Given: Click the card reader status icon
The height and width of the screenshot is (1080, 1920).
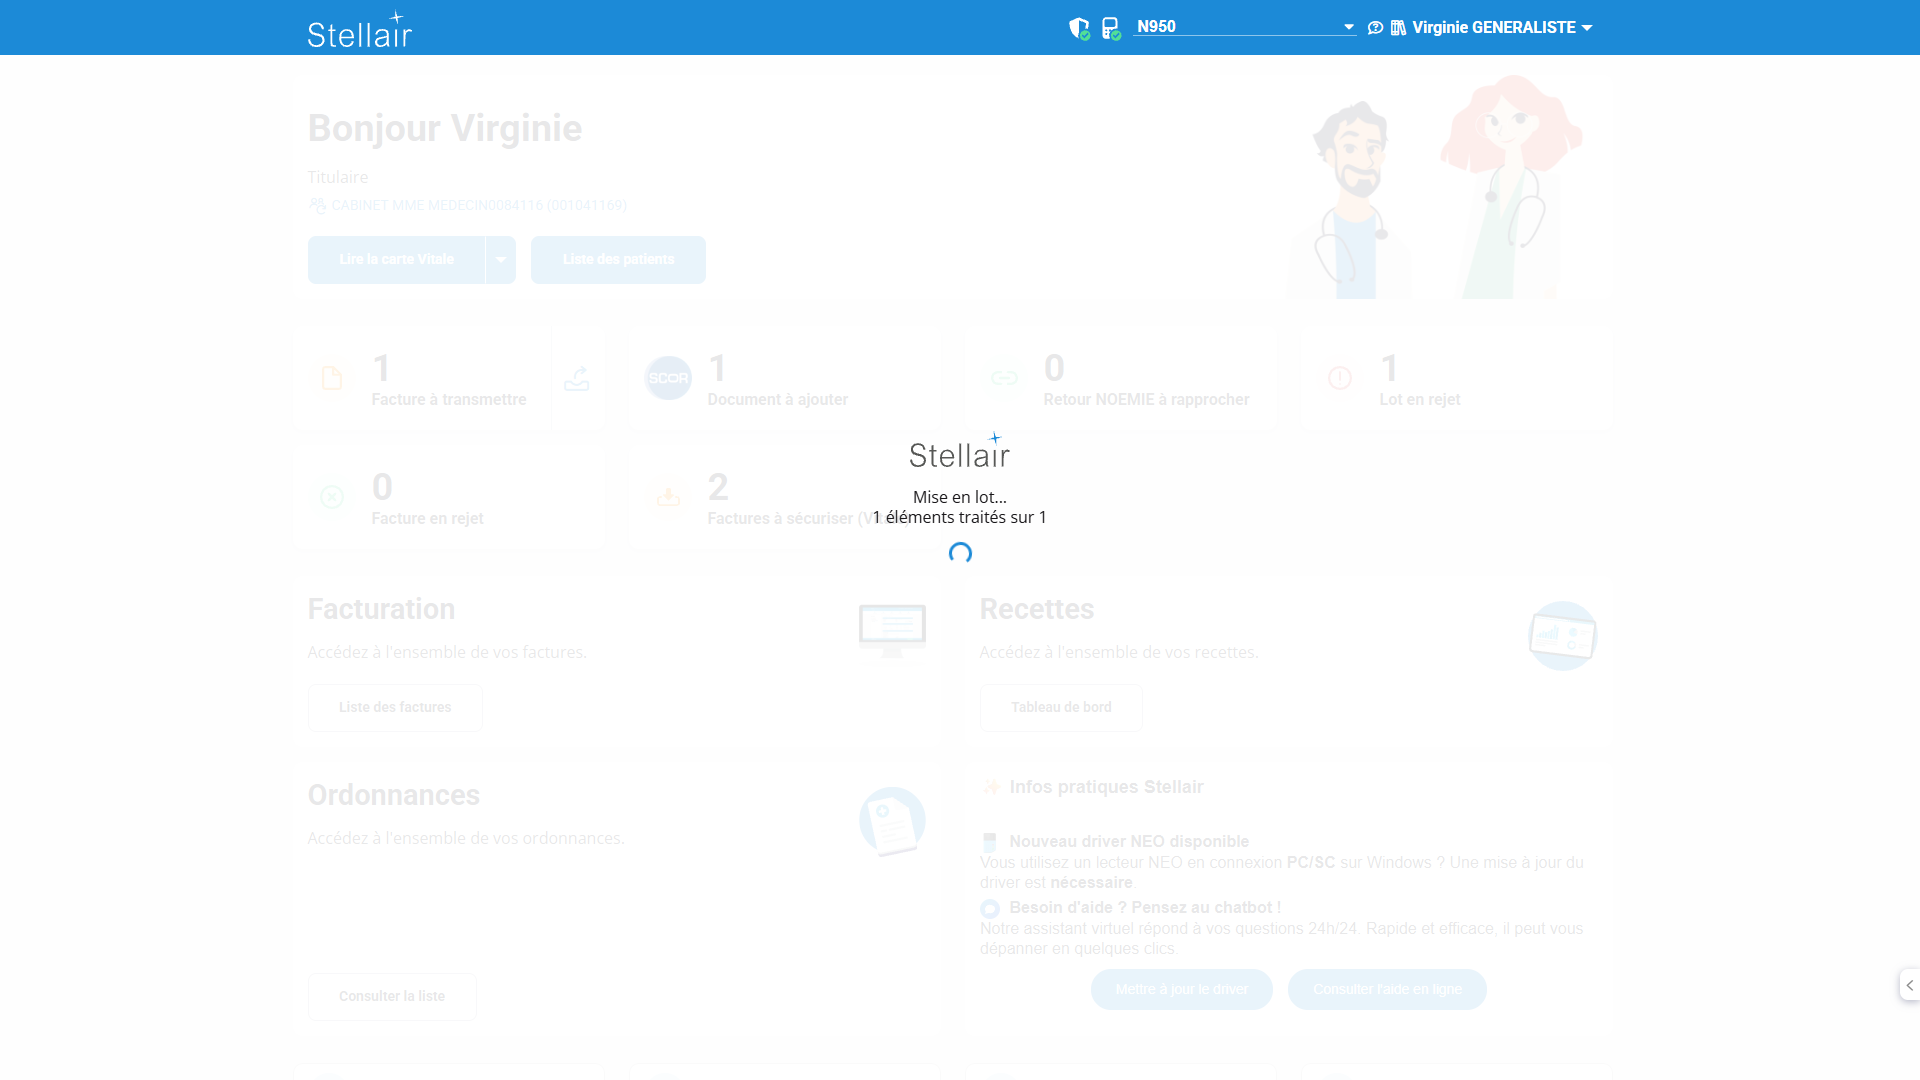Looking at the screenshot, I should (1111, 28).
